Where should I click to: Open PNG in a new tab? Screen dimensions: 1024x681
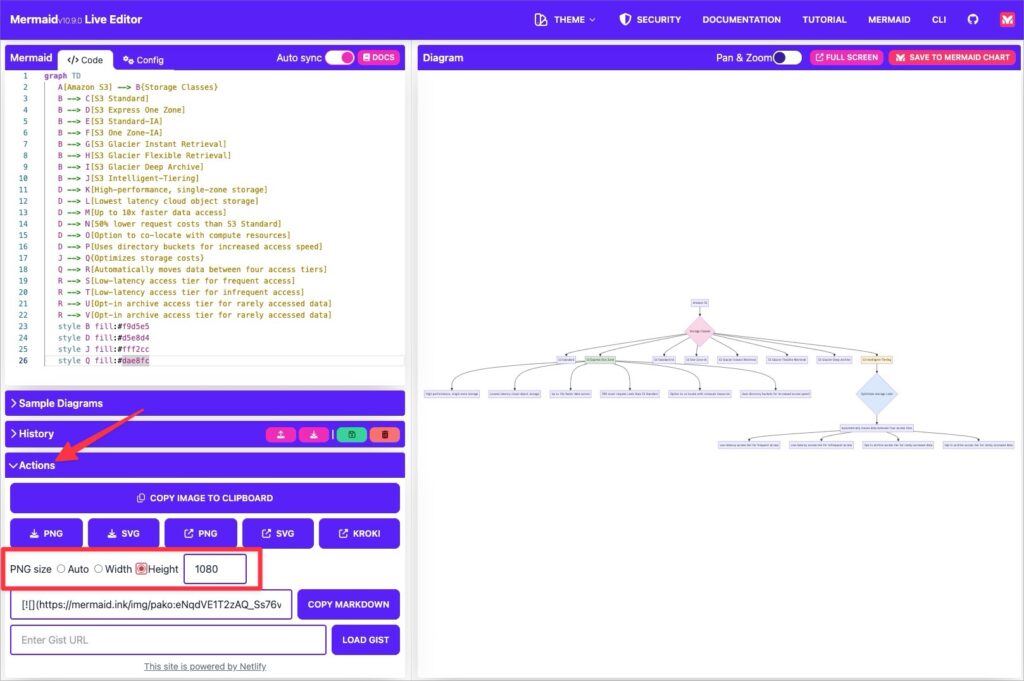200,533
